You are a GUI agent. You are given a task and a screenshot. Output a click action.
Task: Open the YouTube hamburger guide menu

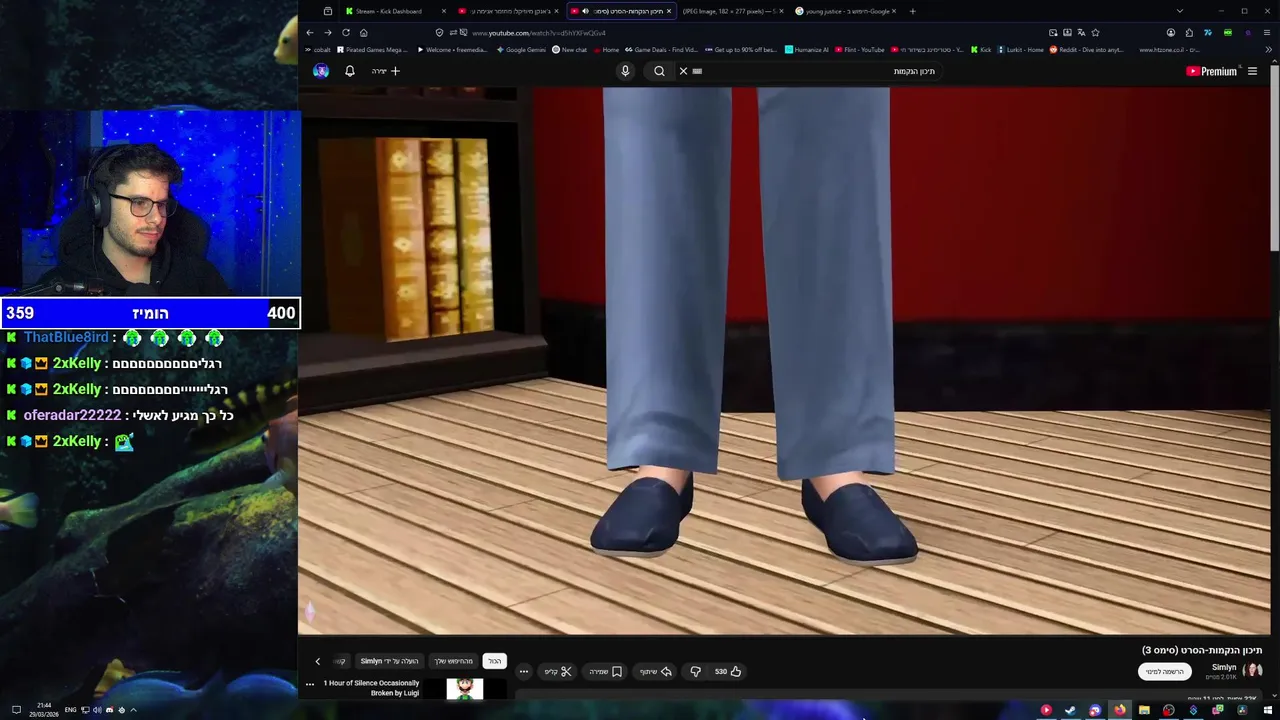point(1252,71)
